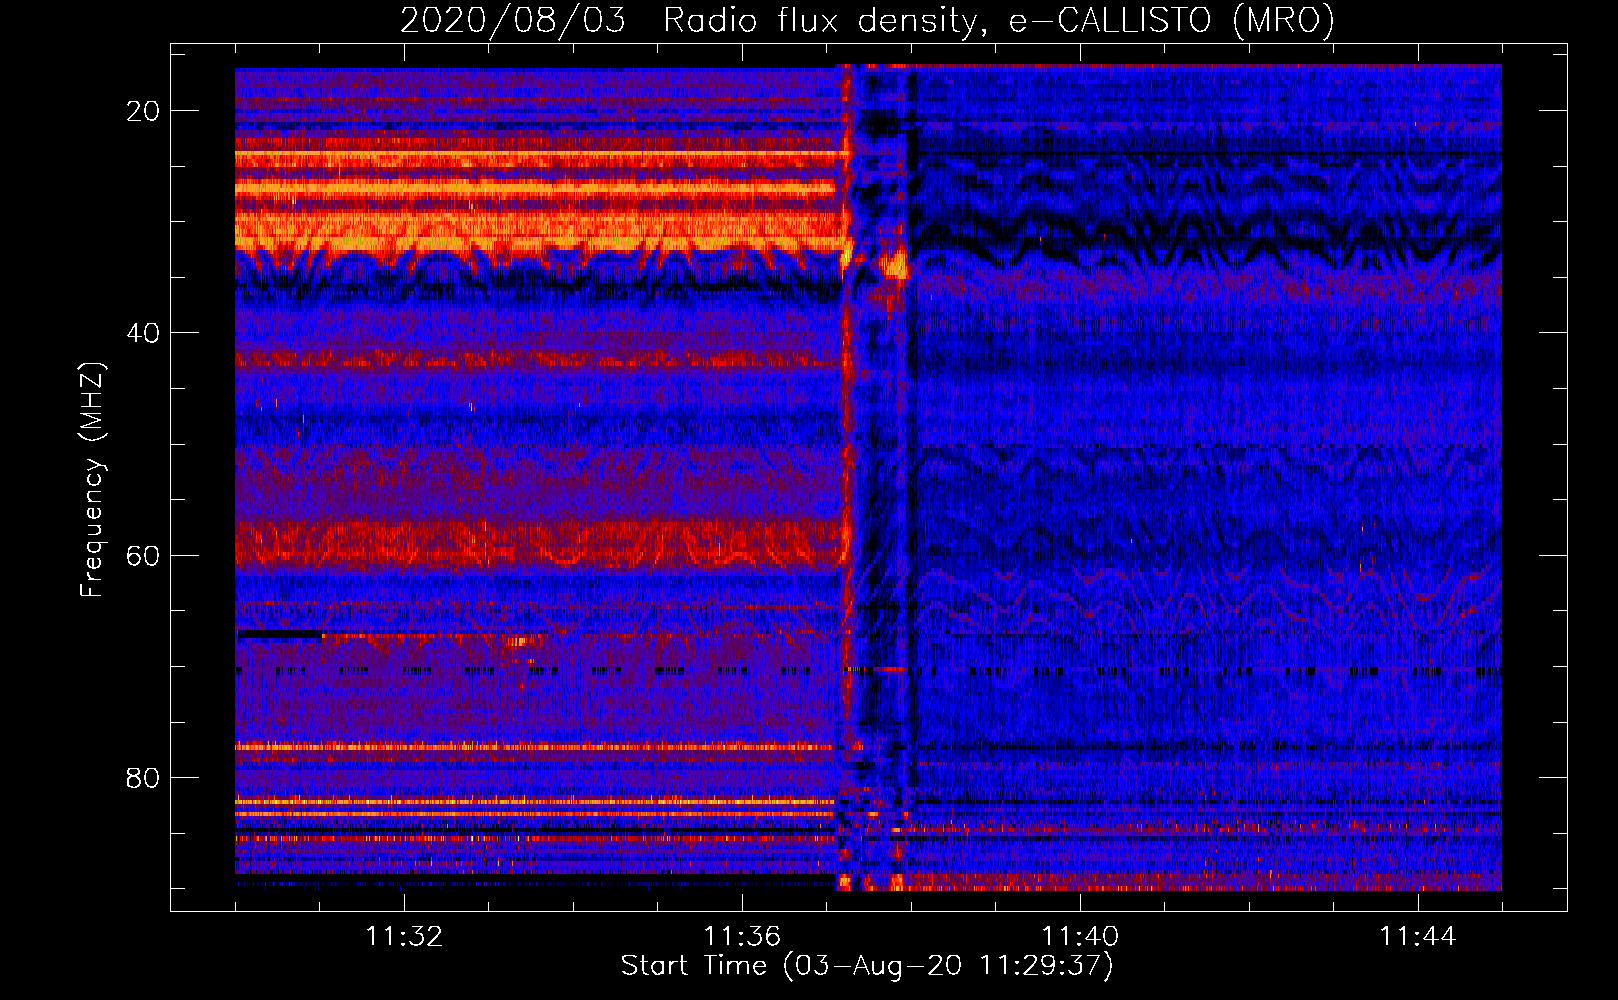The image size is (1618, 1000).
Task: Click the 'Frequency (MHZ)' axis label
Action: (x=92, y=480)
